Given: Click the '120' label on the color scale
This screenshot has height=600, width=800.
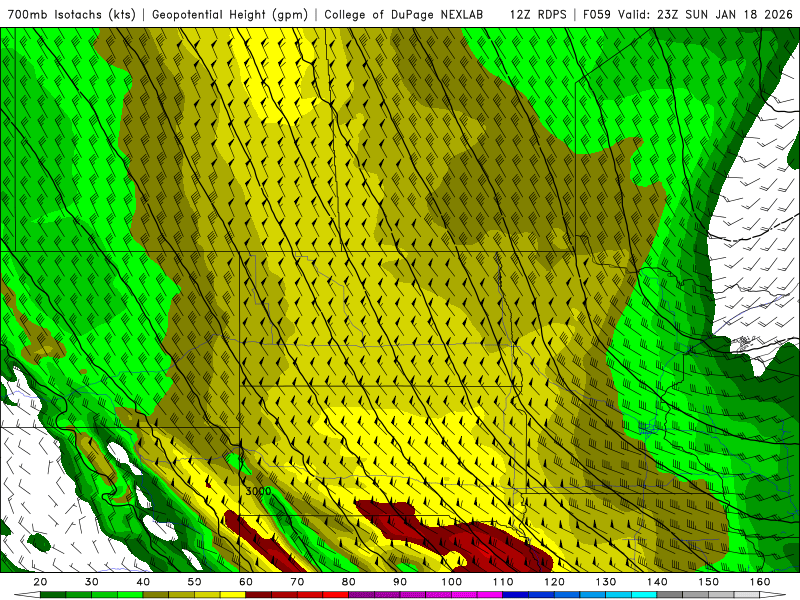Looking at the screenshot, I should click(555, 582).
